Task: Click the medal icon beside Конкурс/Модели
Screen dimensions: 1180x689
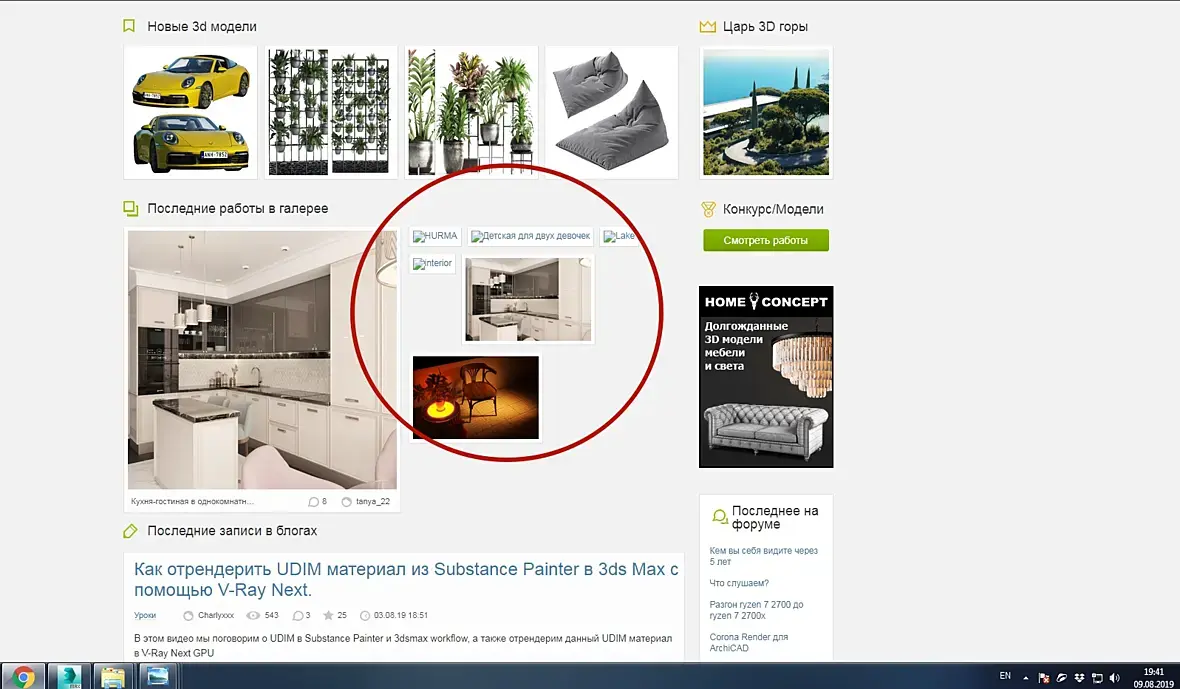Action: (707, 209)
